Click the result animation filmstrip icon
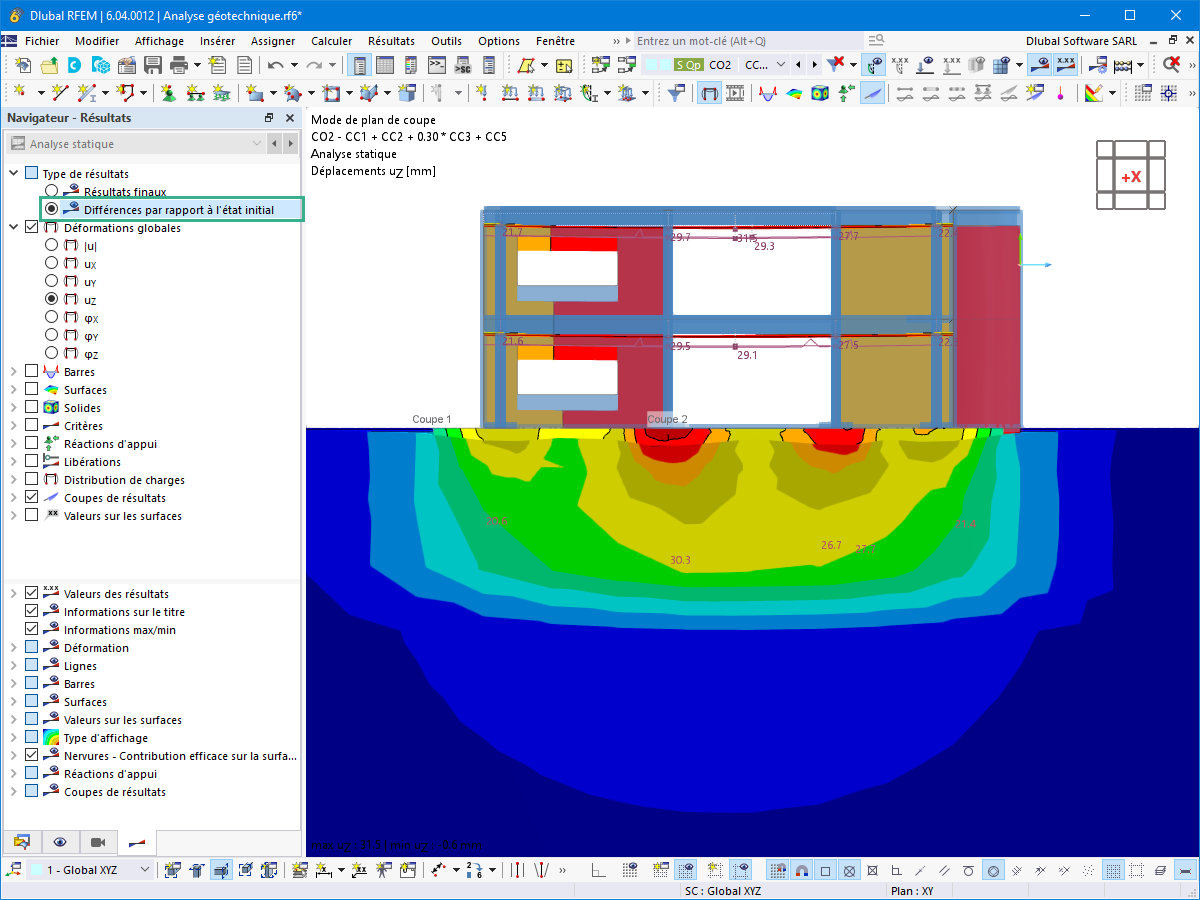 coord(736,93)
